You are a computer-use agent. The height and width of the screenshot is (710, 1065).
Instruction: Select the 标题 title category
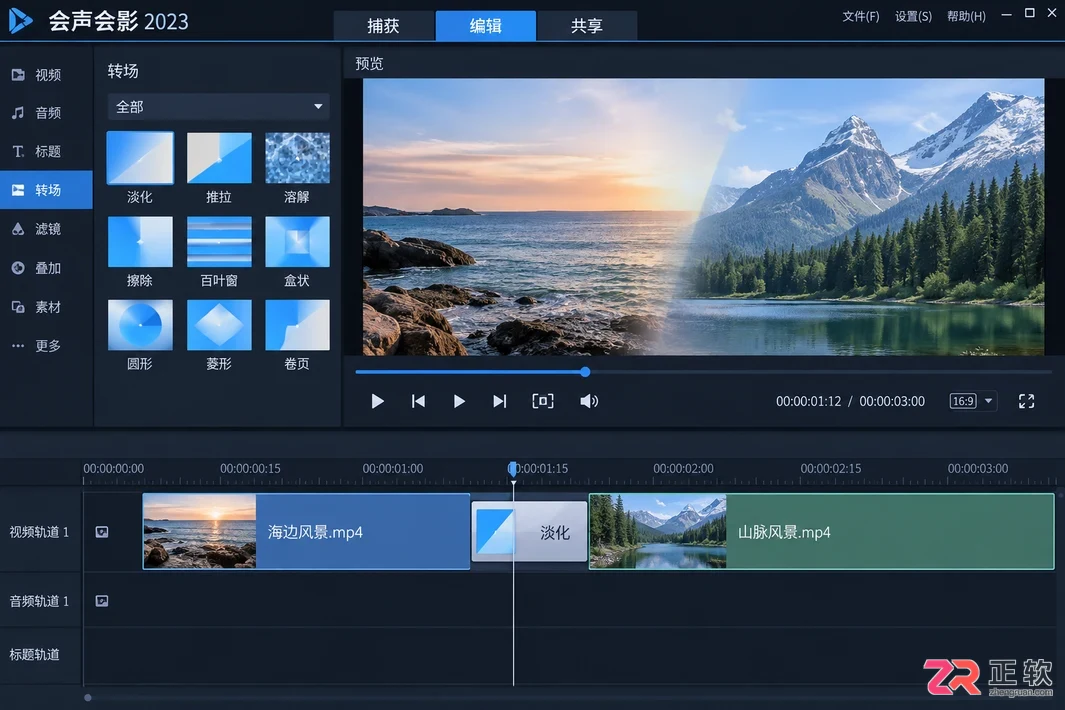coord(46,151)
